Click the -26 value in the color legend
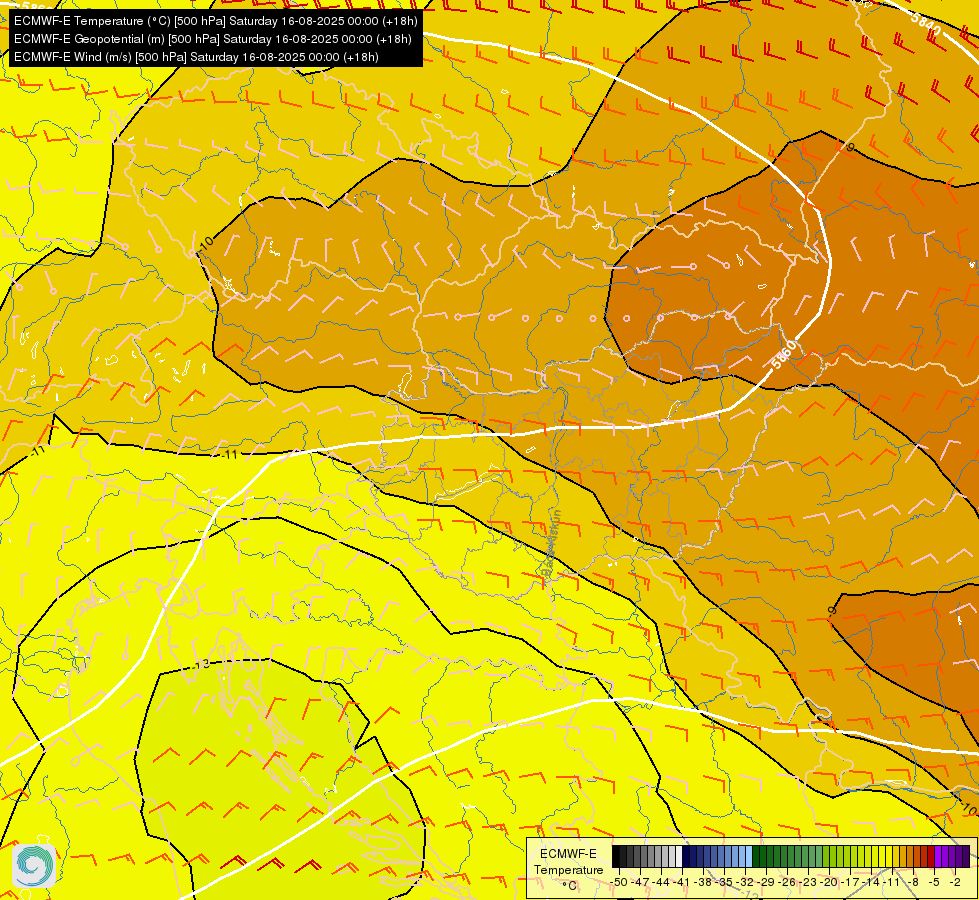This screenshot has width=979, height=900. point(787,883)
